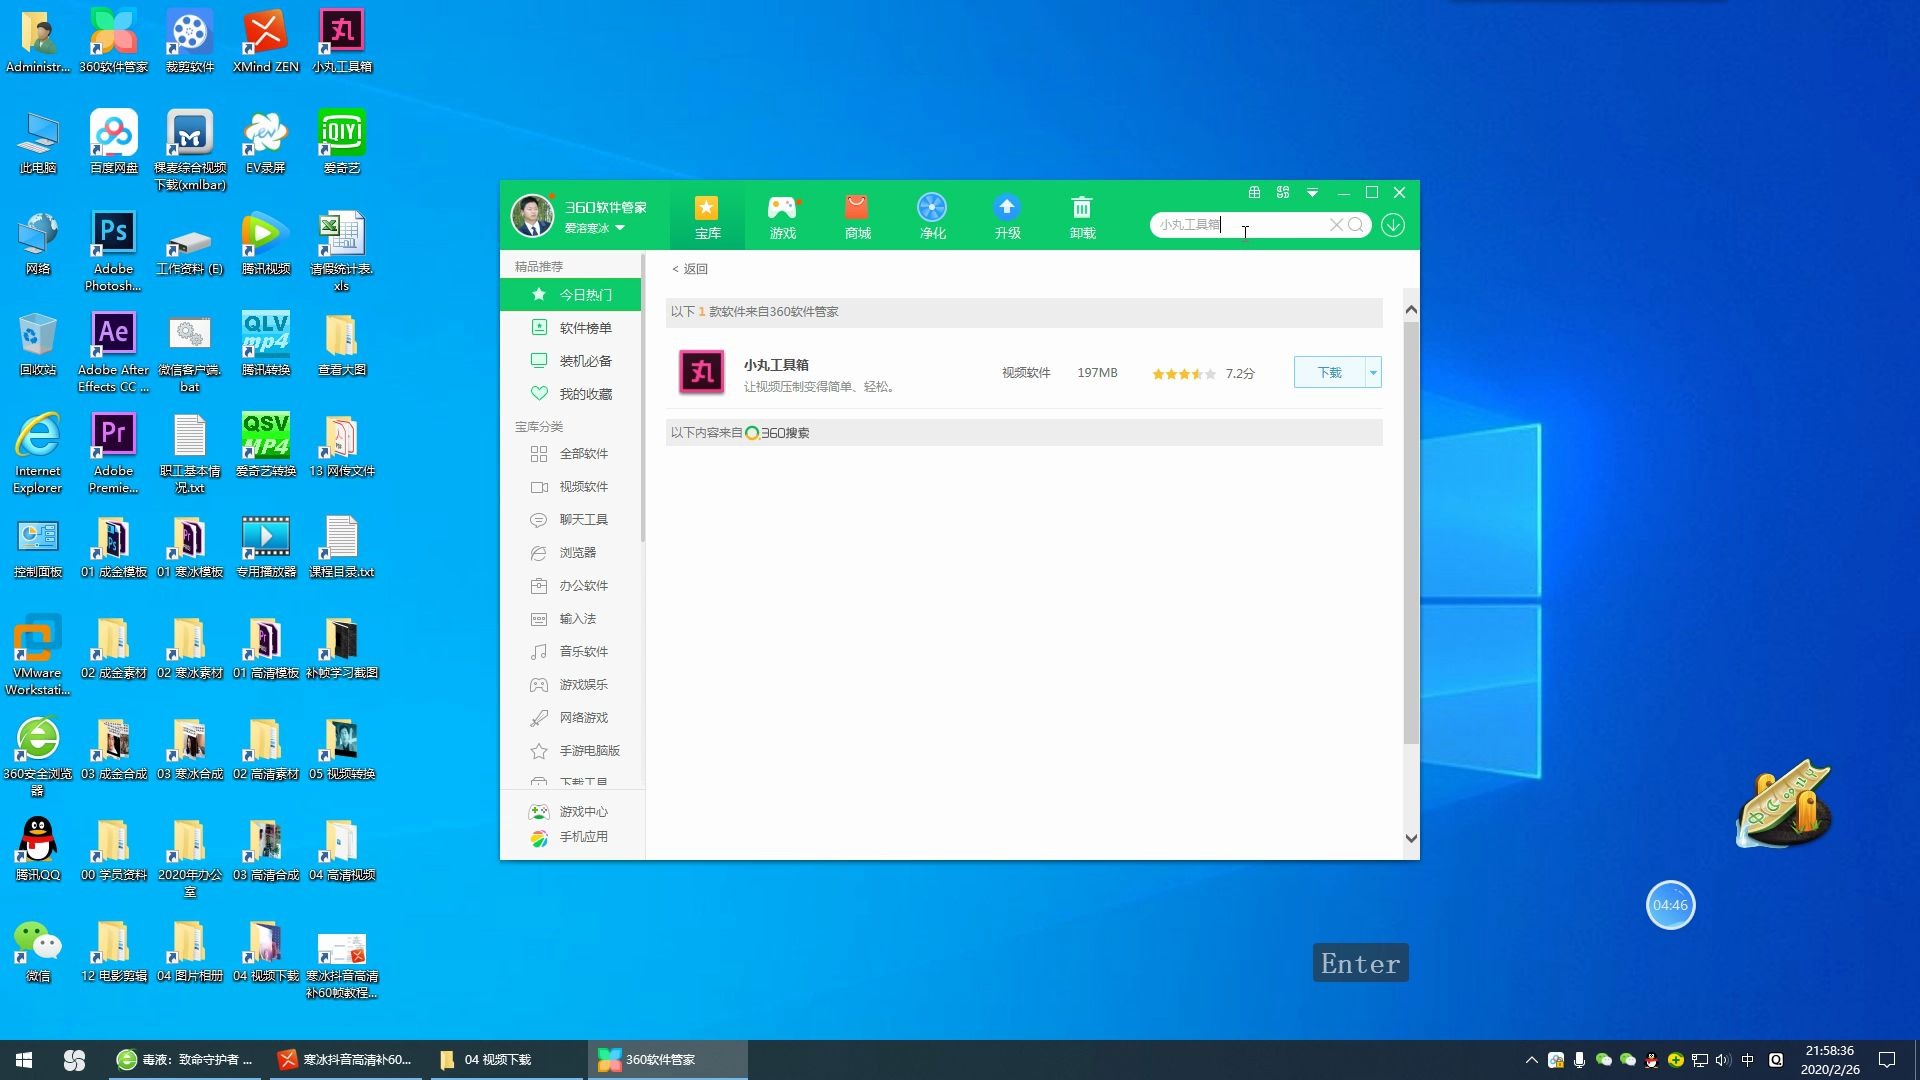Screen dimensions: 1920x1080
Task: Expand the download button dropdown arrow
Action: 1373,372
